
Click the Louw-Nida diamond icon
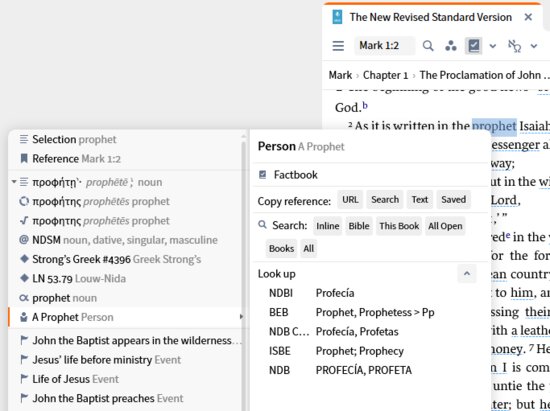point(24,278)
